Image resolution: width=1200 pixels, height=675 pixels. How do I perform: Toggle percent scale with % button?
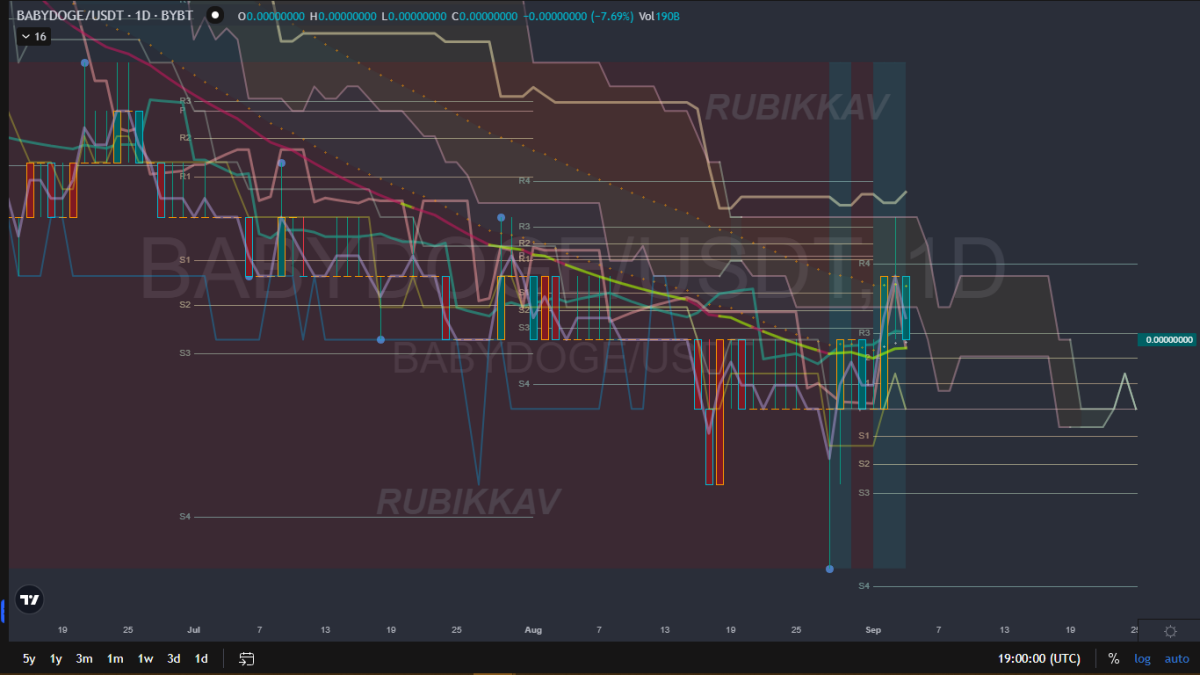point(1113,659)
